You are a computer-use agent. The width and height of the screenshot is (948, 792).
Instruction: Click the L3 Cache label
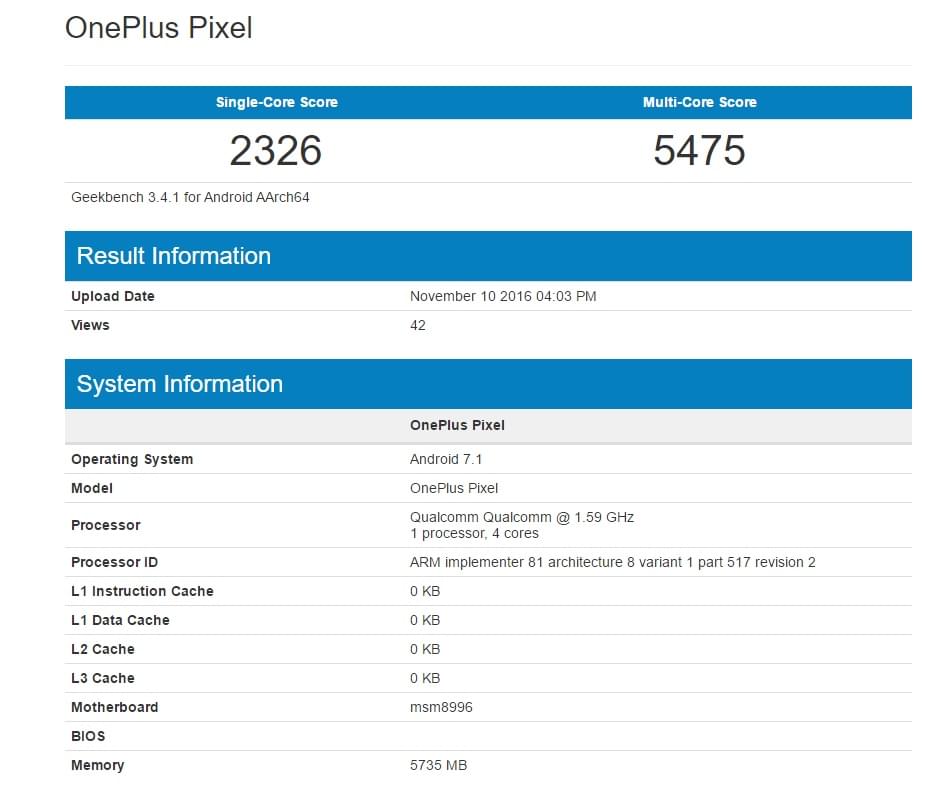tap(103, 678)
